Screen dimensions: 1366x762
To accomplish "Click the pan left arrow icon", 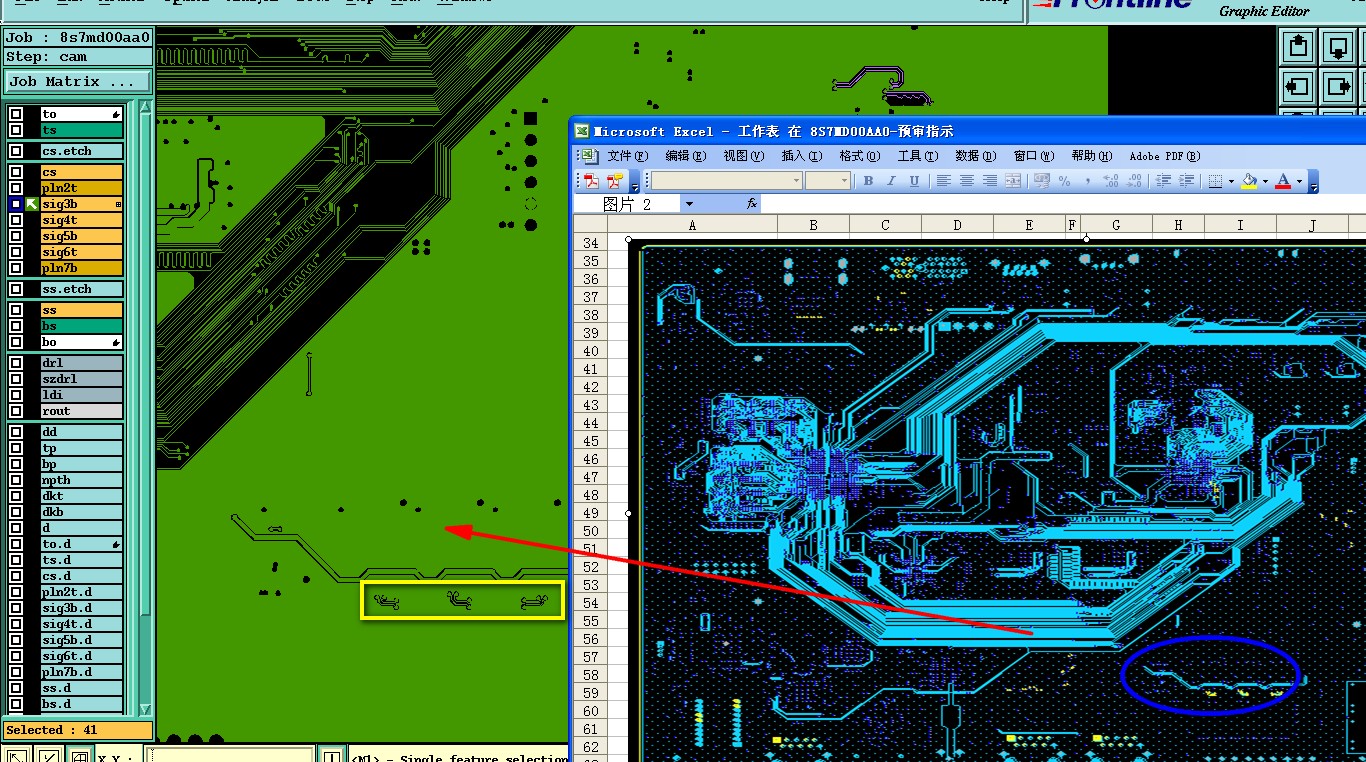I will (x=1299, y=86).
